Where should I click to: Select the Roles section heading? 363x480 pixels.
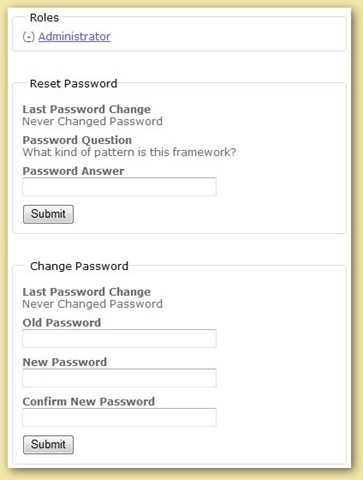tap(44, 17)
